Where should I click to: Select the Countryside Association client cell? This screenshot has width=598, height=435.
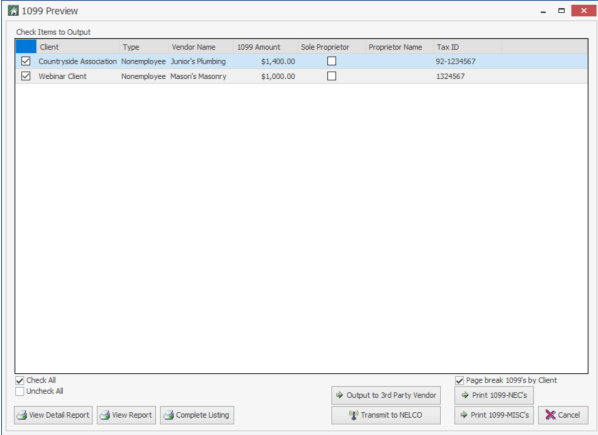tap(77, 61)
